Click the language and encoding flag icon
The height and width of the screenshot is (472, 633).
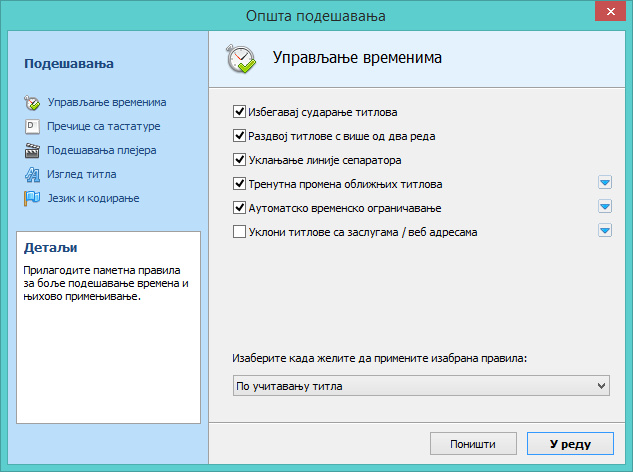[x=31, y=198]
